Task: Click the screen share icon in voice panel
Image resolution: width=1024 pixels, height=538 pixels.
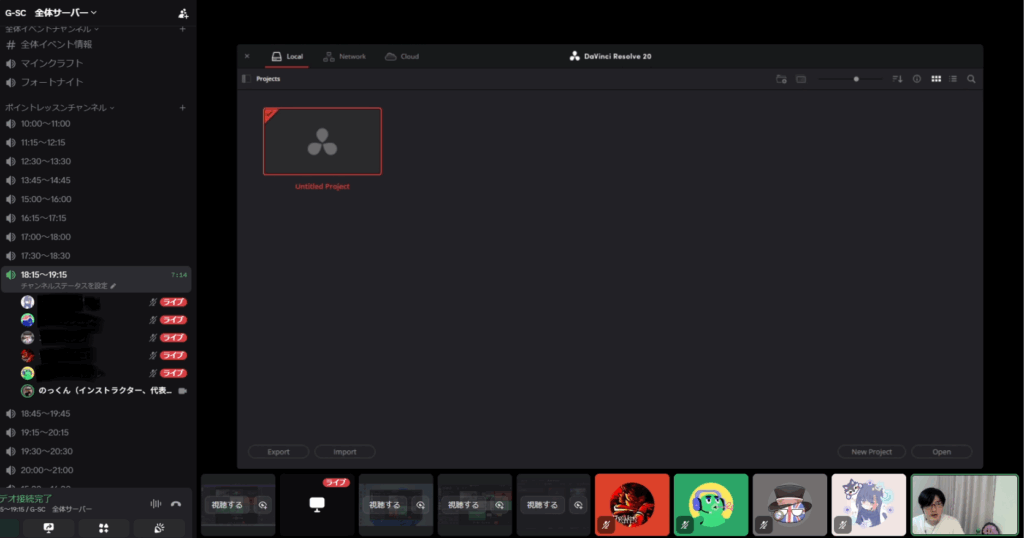Action: click(49, 528)
